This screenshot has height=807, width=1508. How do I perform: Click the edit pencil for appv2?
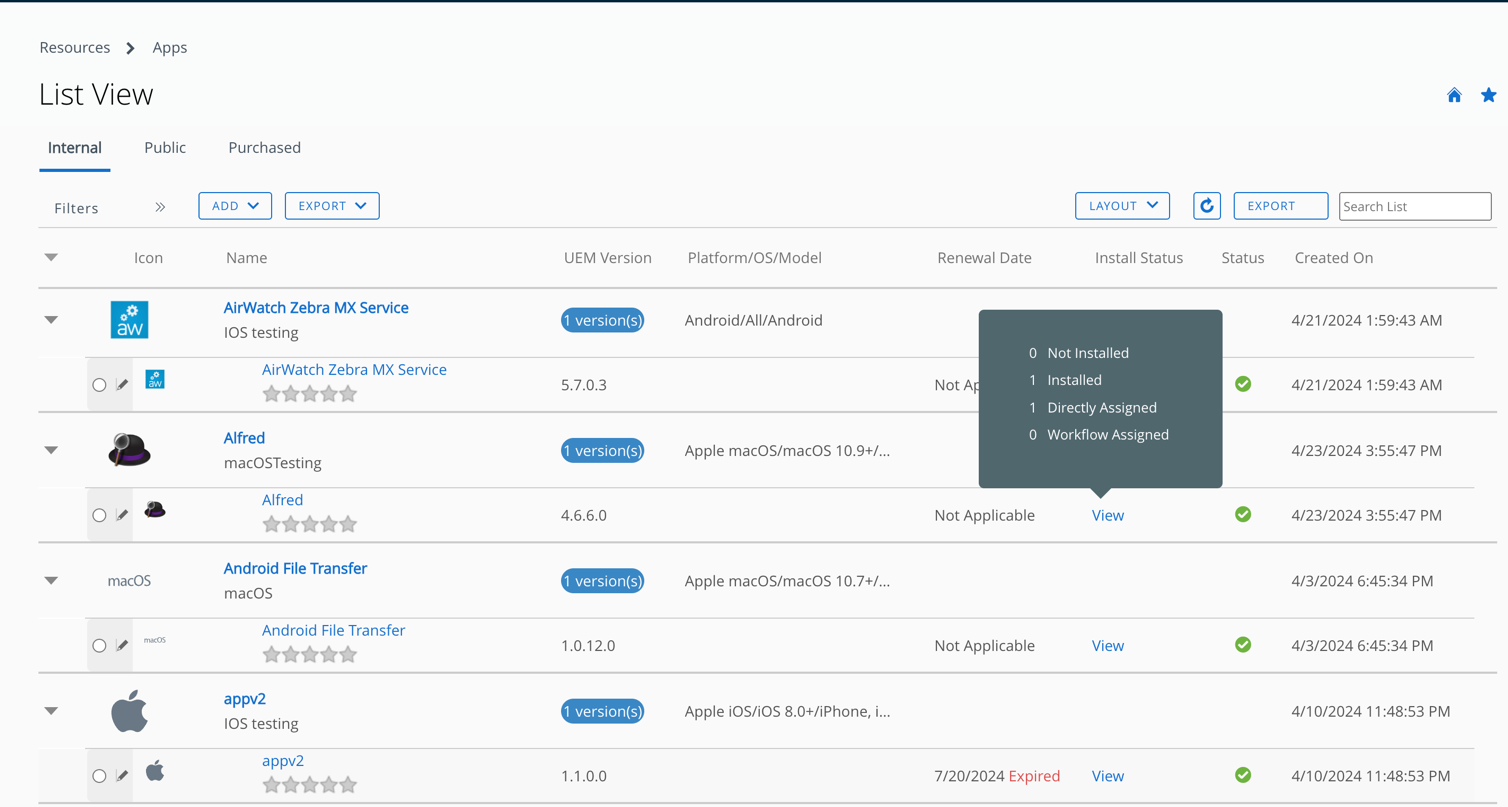(122, 776)
